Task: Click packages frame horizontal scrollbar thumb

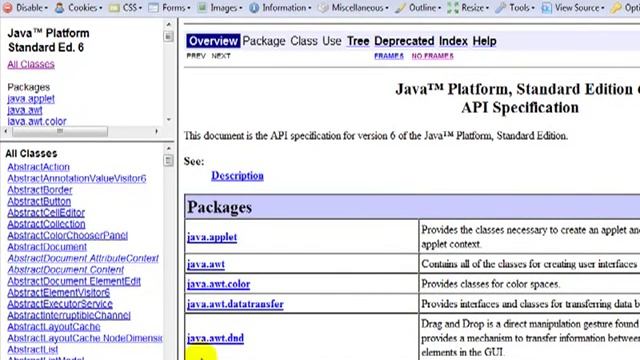Action: [x=60, y=131]
